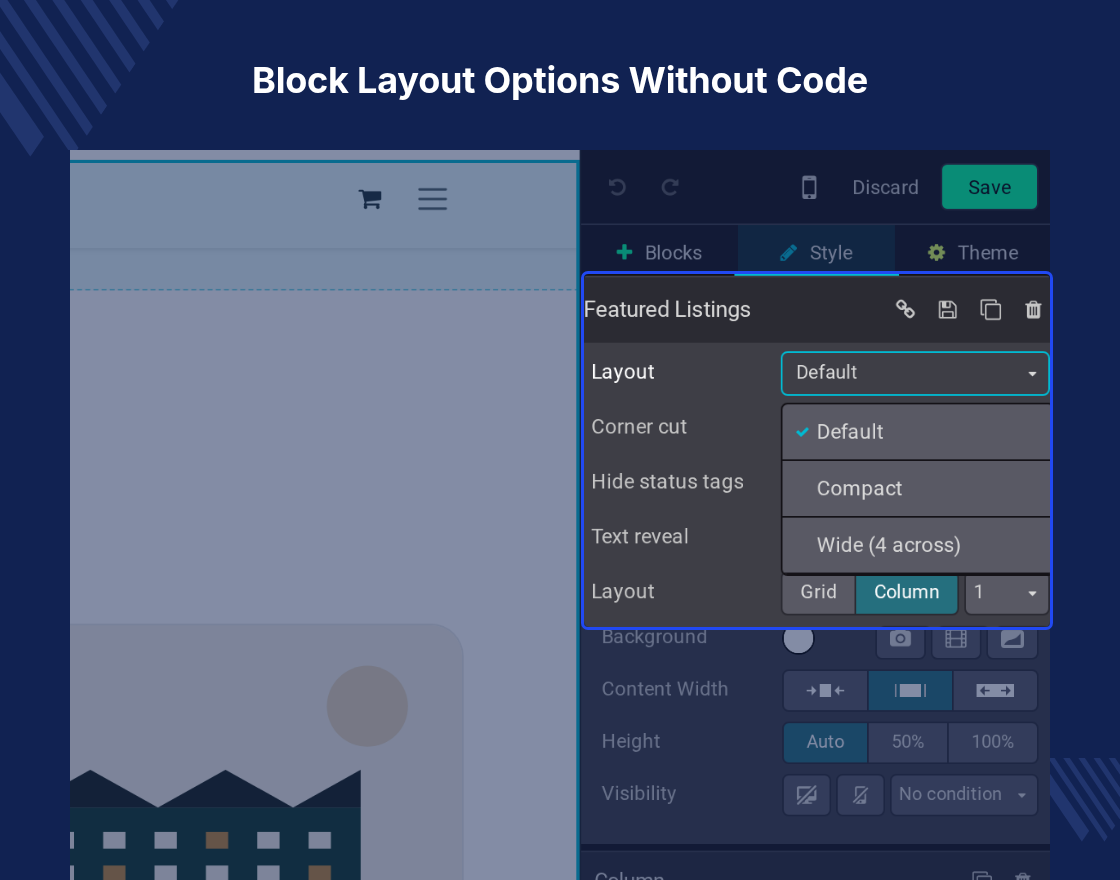Open the Layout dropdown showing Default
Image resolution: width=1120 pixels, height=880 pixels.
pos(915,373)
